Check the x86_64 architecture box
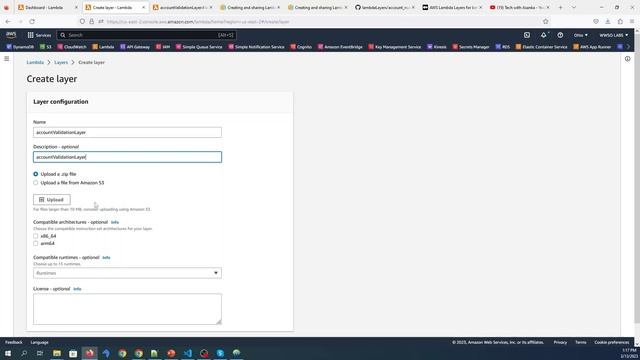 pos(36,236)
